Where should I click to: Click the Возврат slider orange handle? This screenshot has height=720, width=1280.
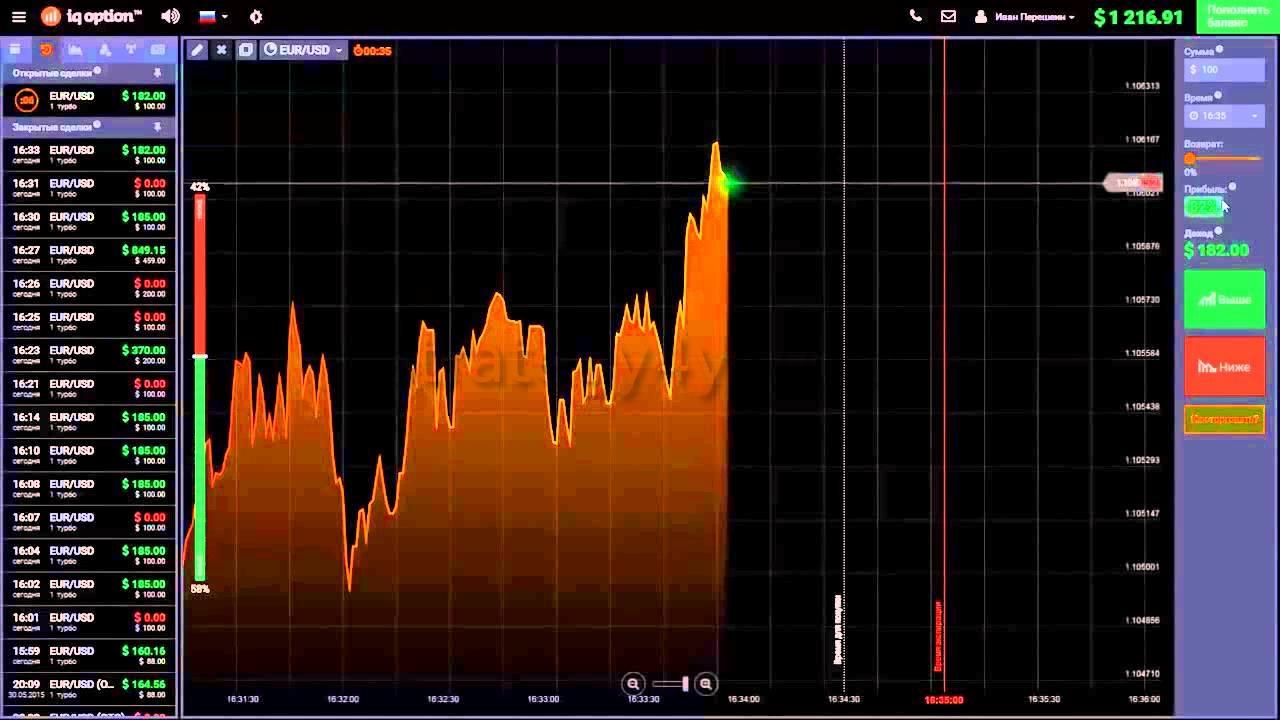pos(1190,159)
